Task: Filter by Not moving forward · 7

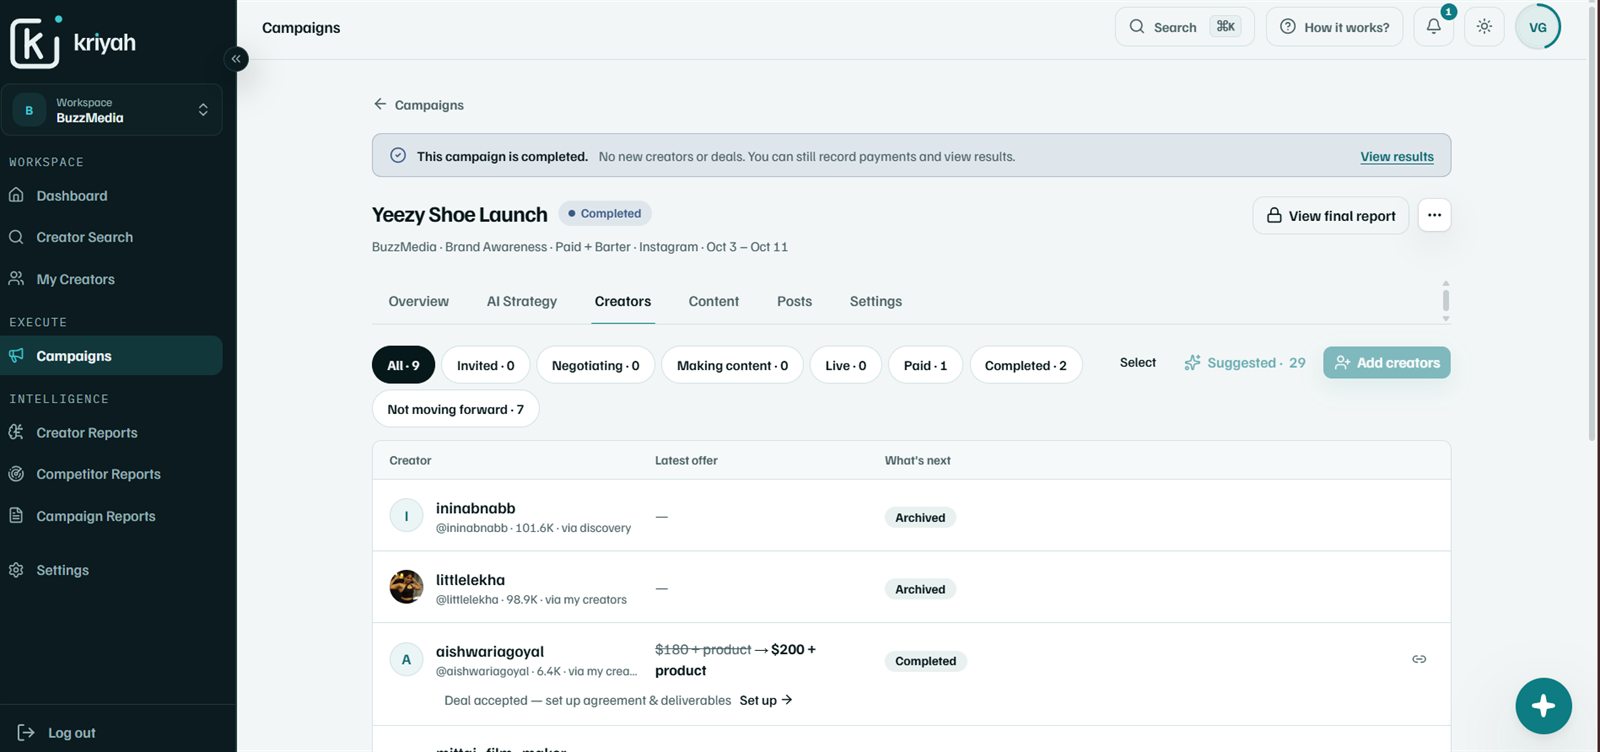Action: tap(456, 409)
